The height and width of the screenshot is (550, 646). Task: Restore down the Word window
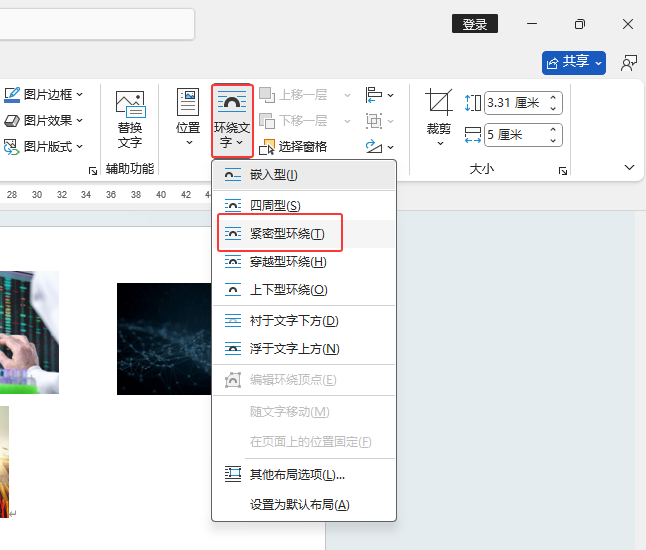580,24
